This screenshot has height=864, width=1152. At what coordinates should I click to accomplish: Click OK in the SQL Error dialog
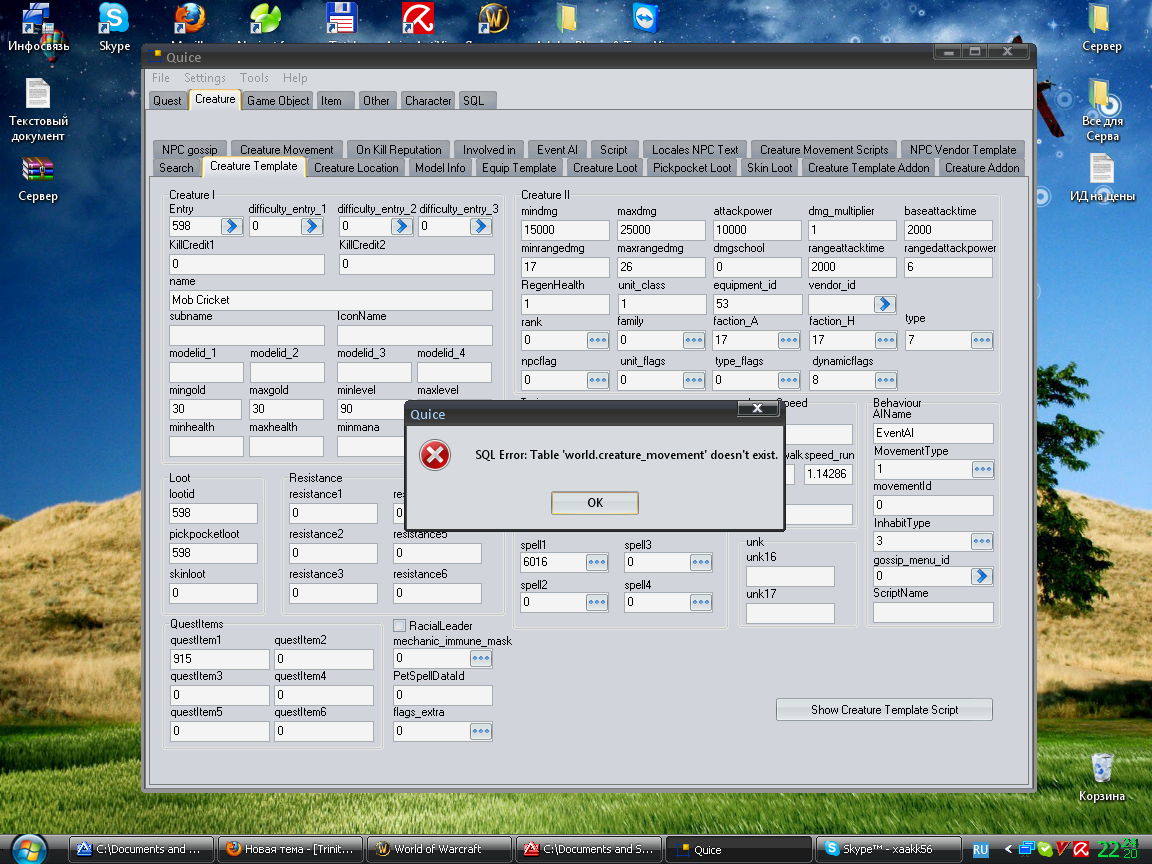[x=594, y=503]
